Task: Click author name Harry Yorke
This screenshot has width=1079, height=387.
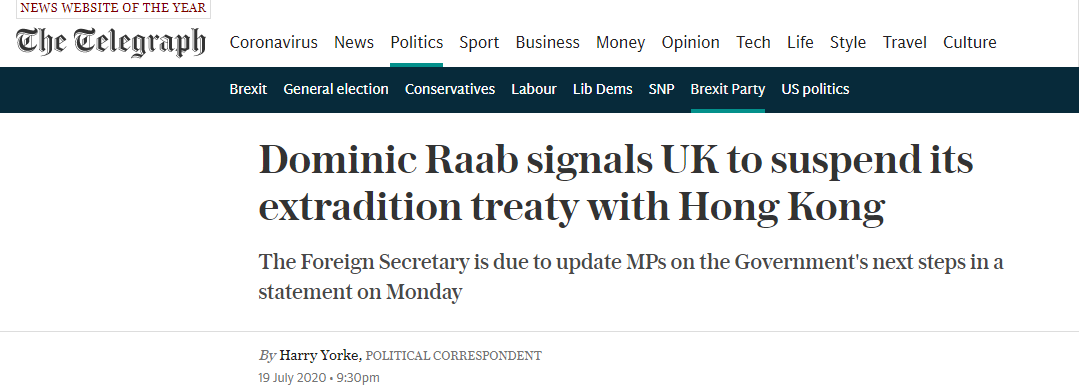Action: 319,356
